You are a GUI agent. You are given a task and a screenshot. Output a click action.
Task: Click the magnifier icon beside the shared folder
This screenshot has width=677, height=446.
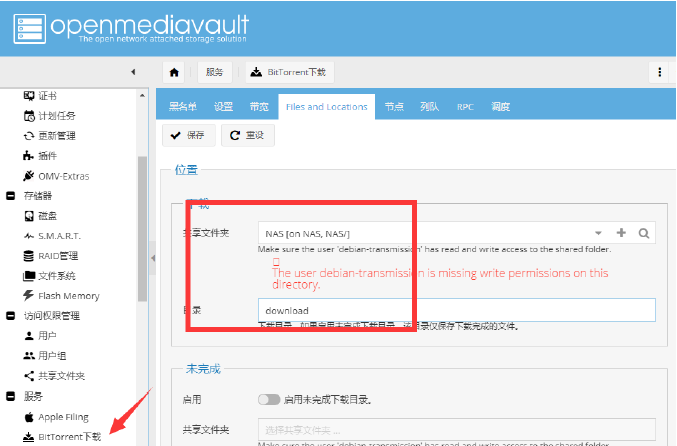[x=644, y=233]
